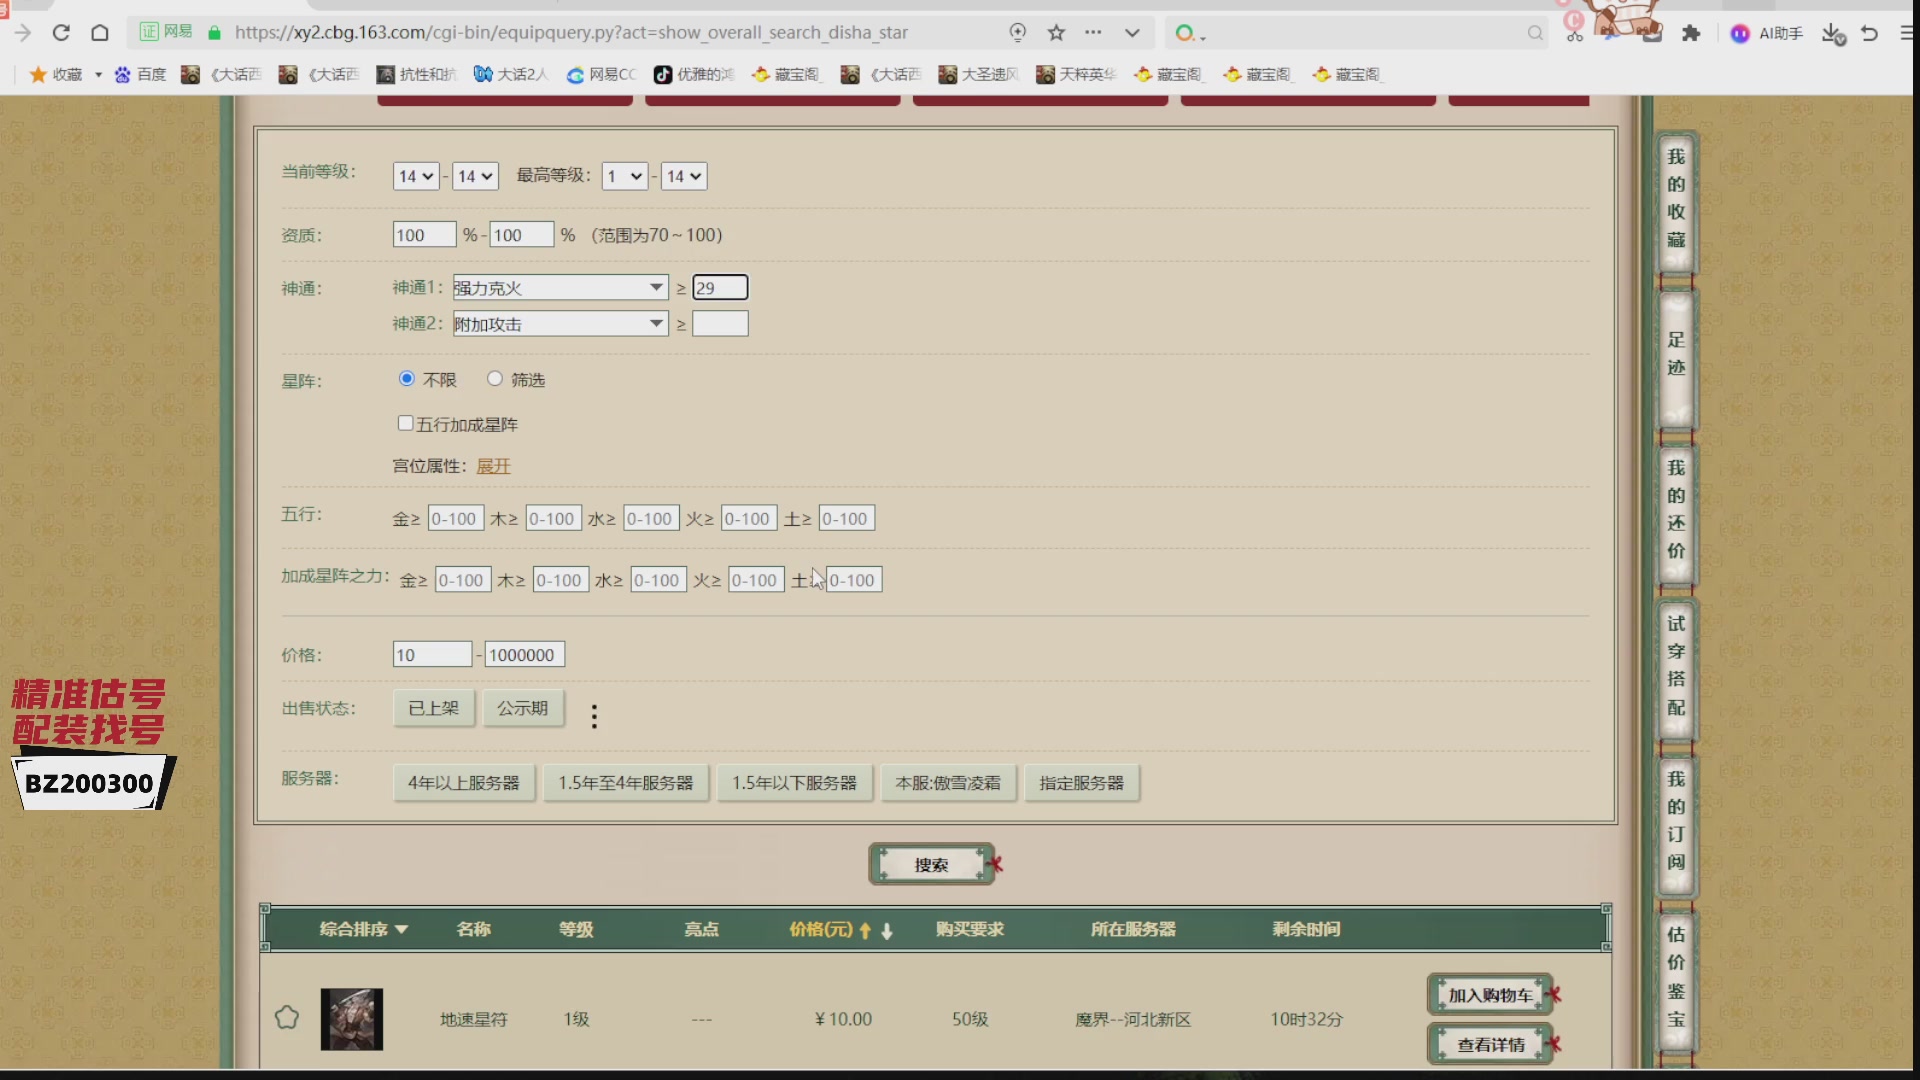The width and height of the screenshot is (1920, 1080).
Task: Reload the page with the refresh icon
Action: pos(61,33)
